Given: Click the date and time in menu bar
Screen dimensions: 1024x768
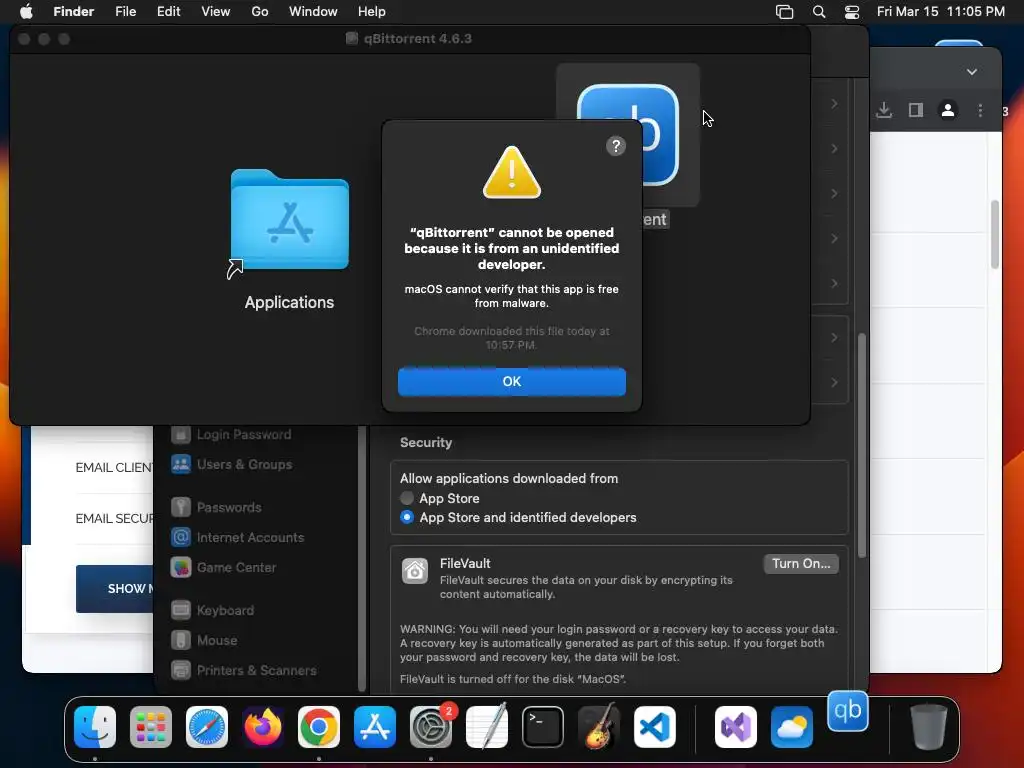Looking at the screenshot, I should 940,11.
